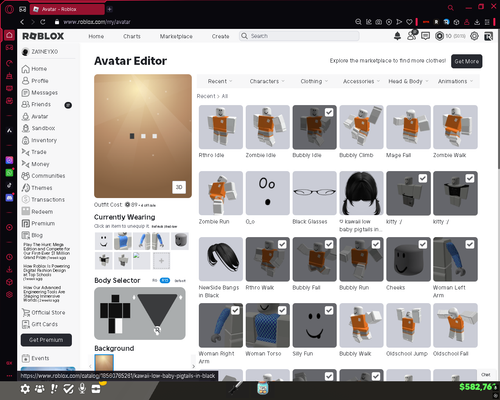Take a snapshot with camera toolbar icon
Image resolution: width=500 pixels, height=400 pixels.
pos(379,22)
